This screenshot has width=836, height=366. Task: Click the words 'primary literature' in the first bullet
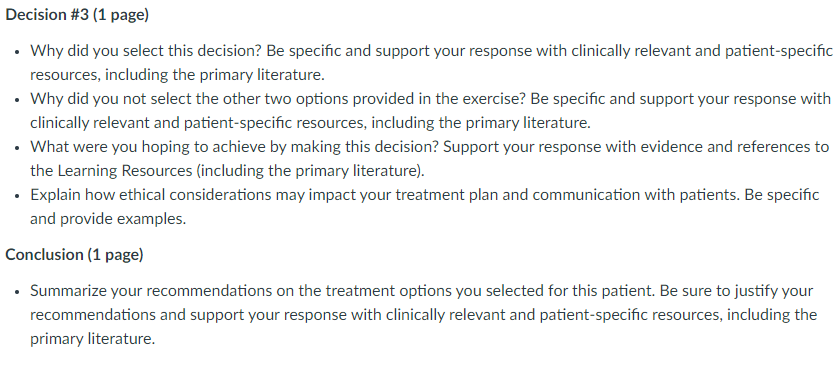pos(261,75)
